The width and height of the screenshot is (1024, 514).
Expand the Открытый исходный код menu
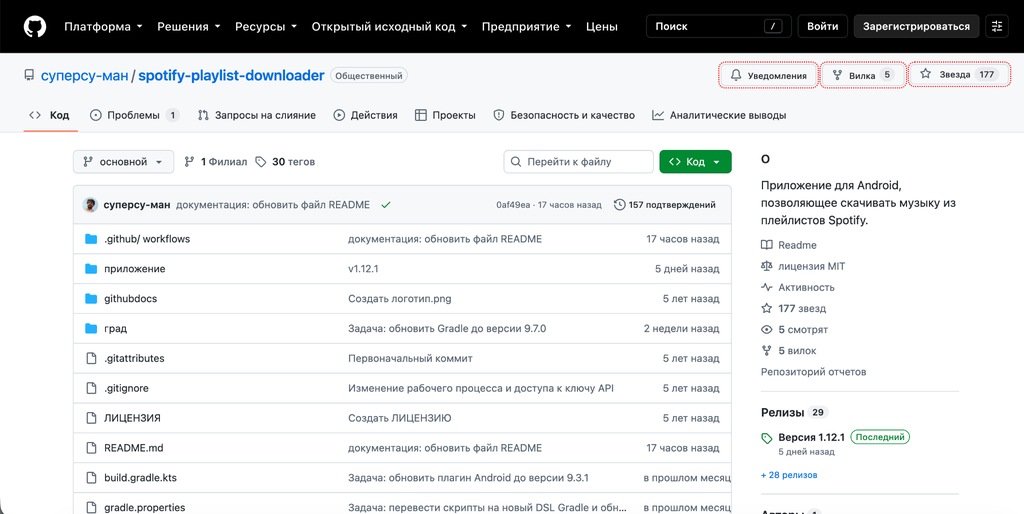pyautogui.click(x=389, y=27)
